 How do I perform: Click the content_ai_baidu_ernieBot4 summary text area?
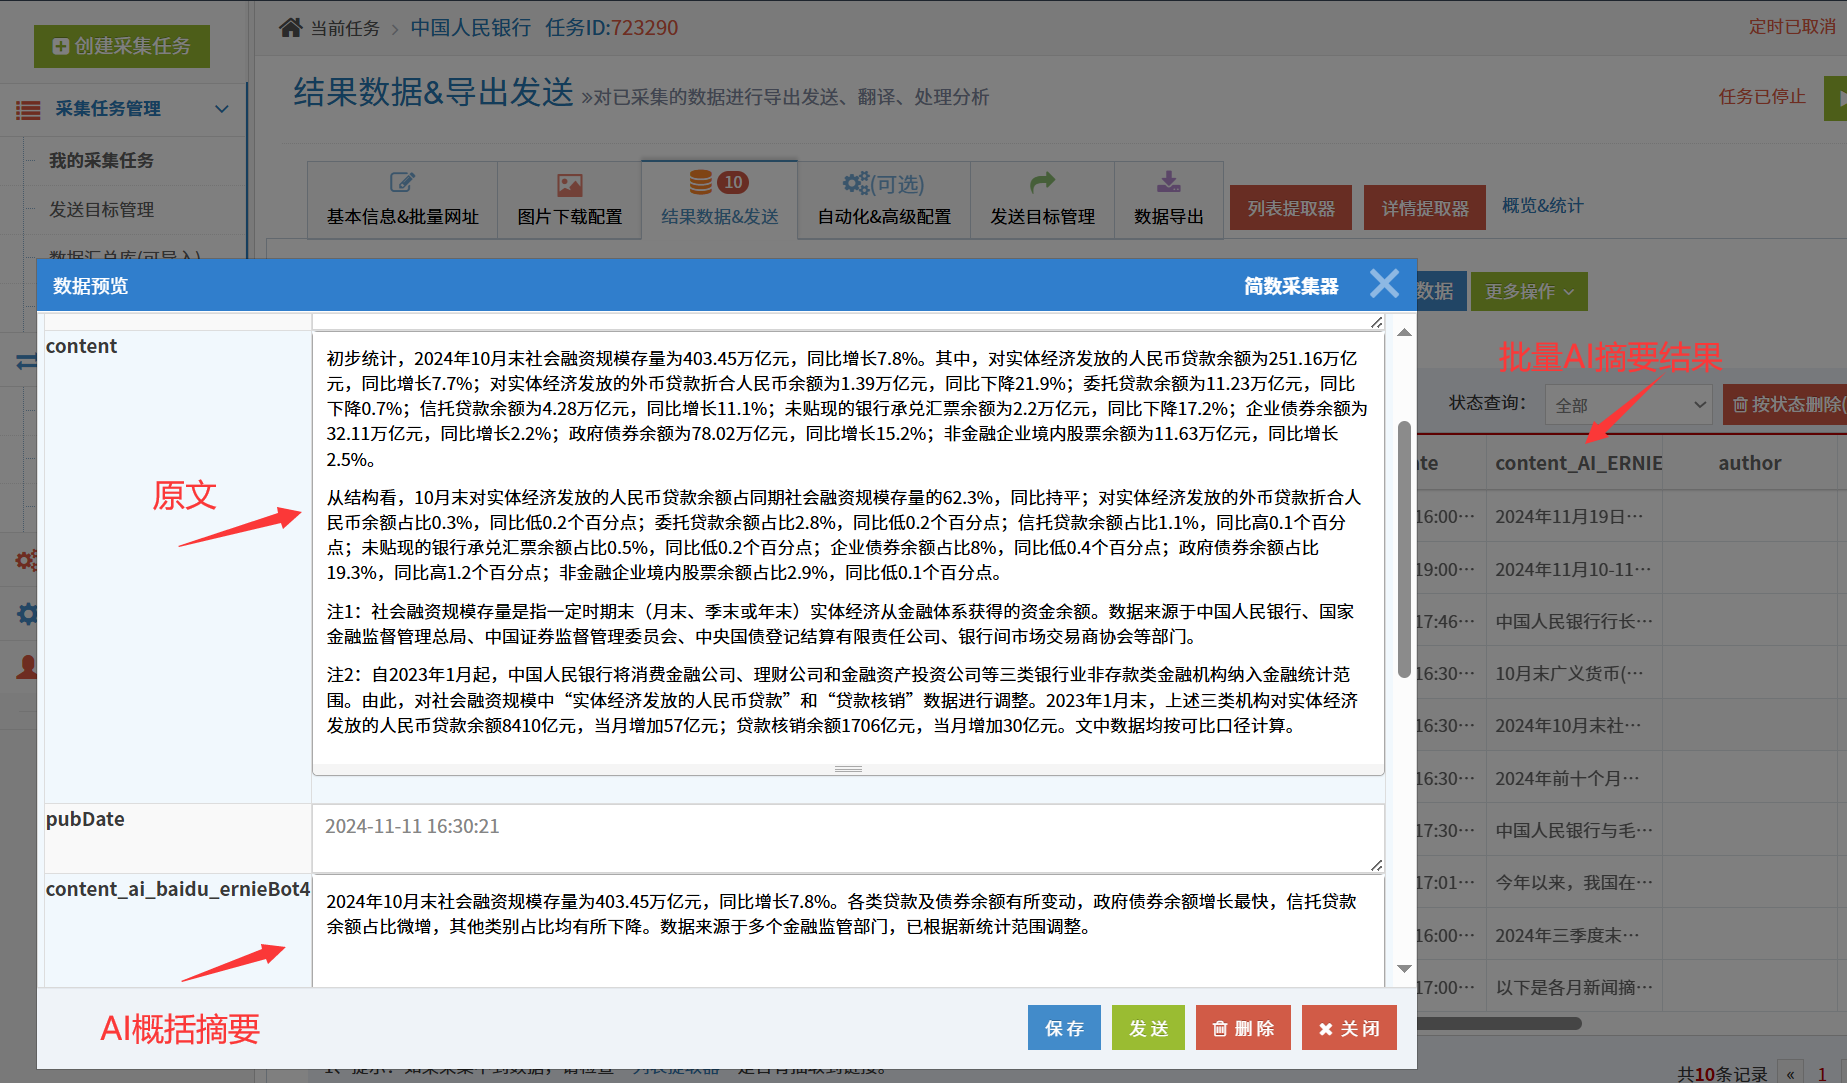point(848,930)
